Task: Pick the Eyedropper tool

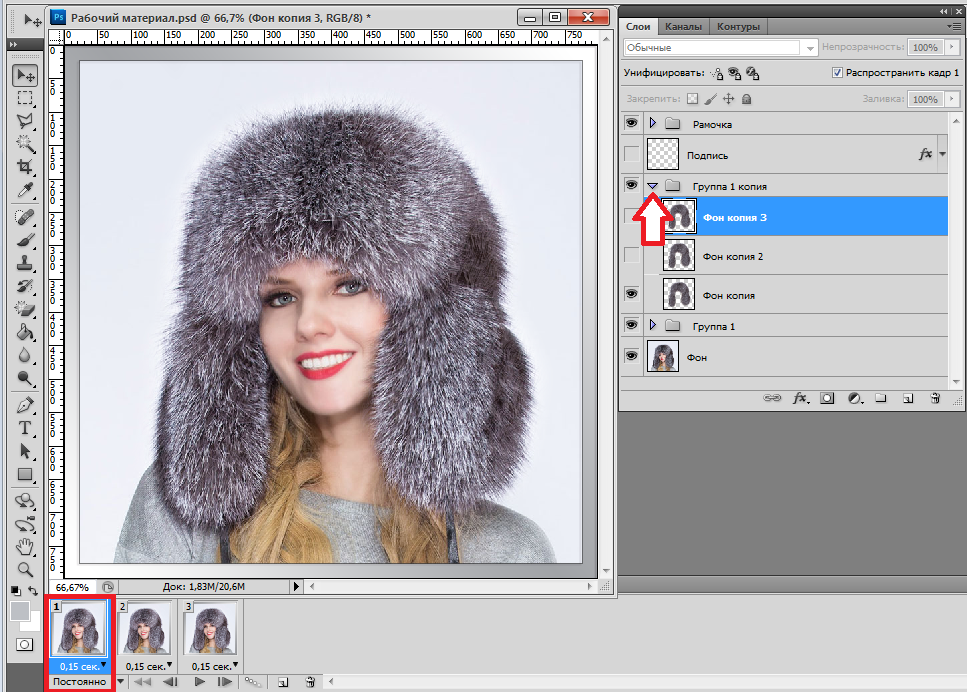Action: pyautogui.click(x=25, y=190)
